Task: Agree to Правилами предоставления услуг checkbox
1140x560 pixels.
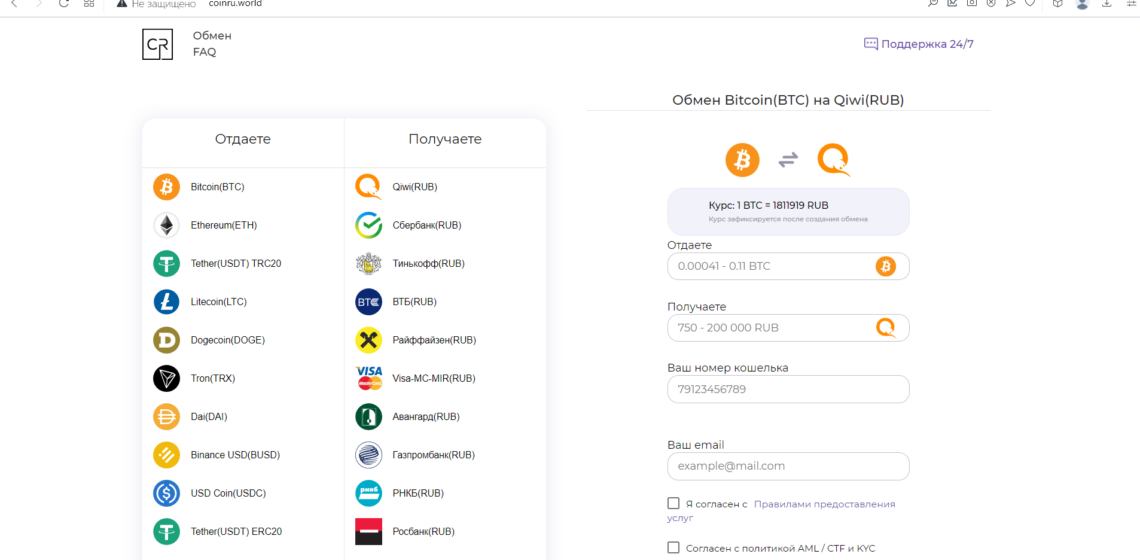Action: pos(673,503)
